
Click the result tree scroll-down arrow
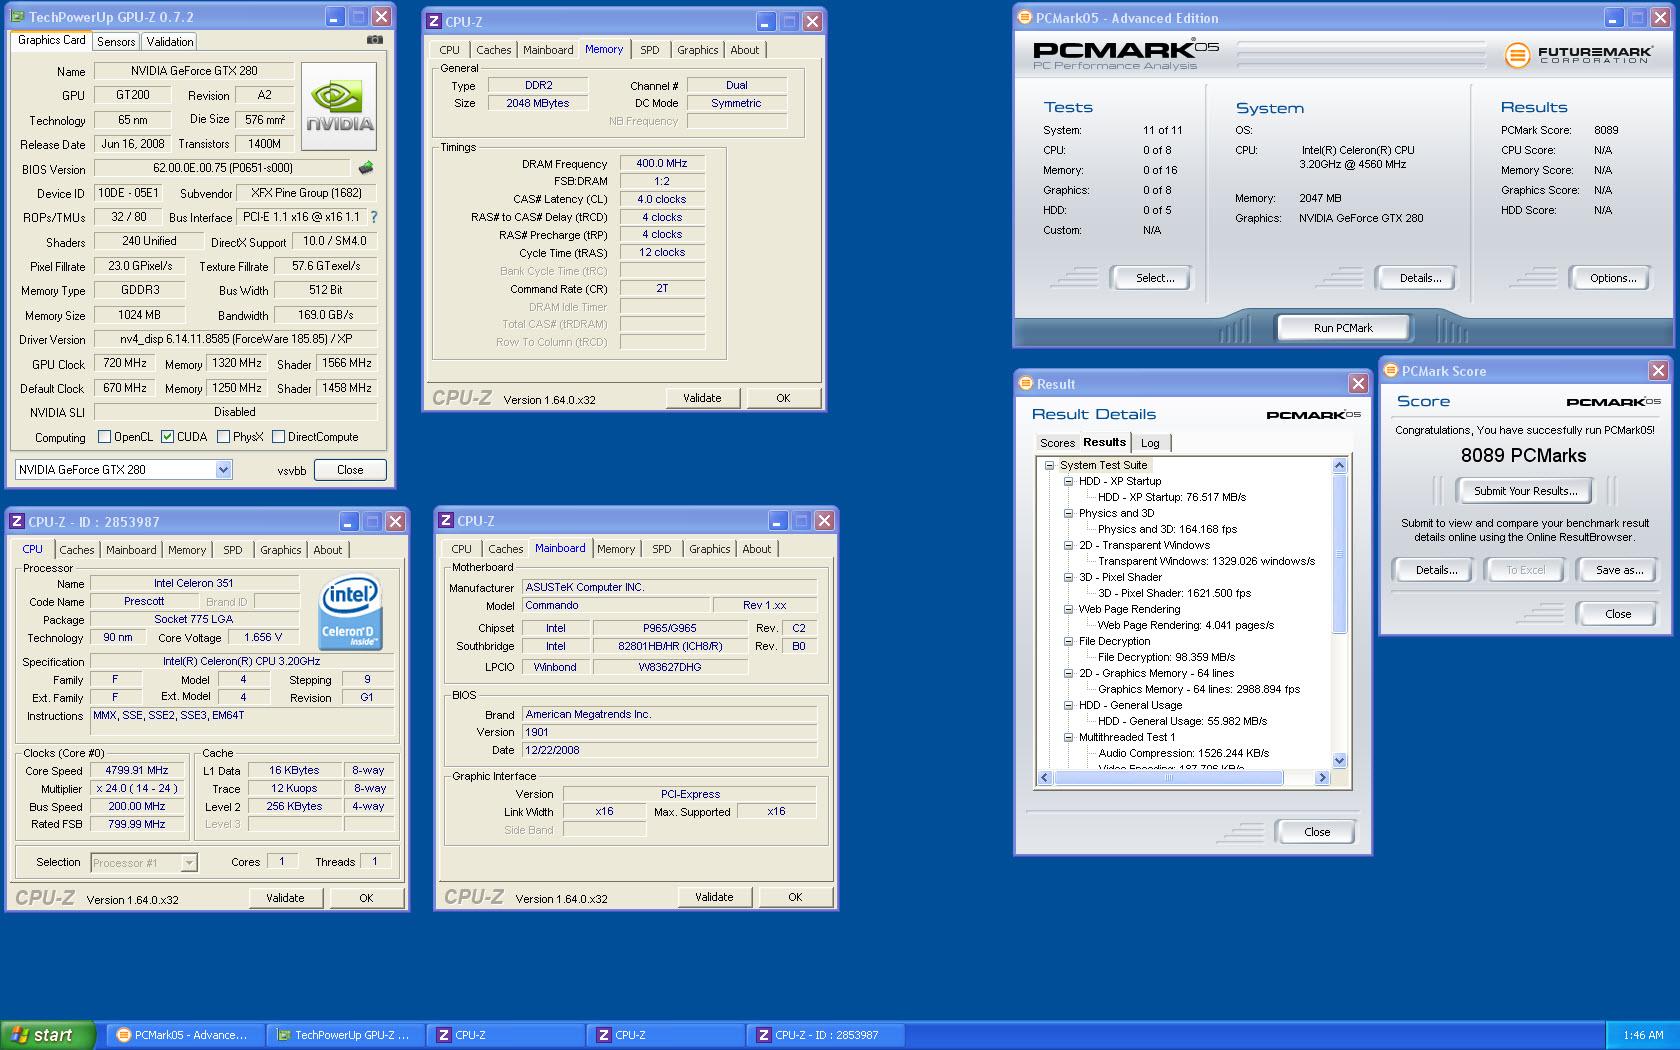click(x=1340, y=760)
